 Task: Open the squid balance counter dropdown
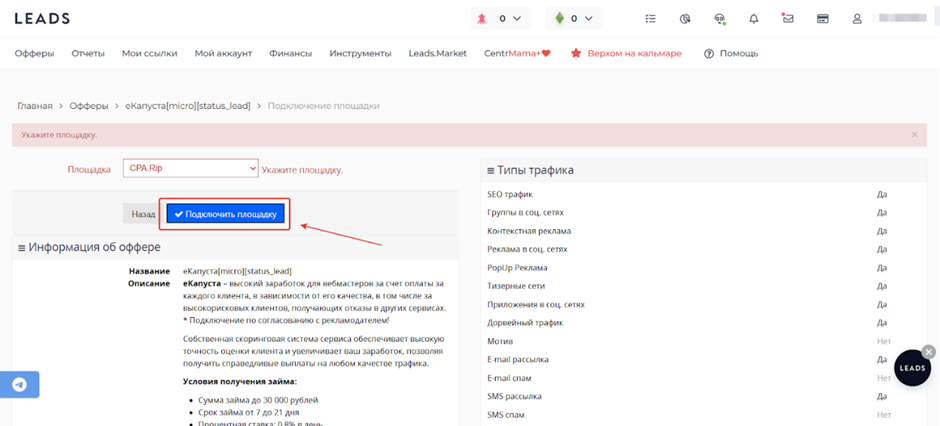(x=500, y=19)
